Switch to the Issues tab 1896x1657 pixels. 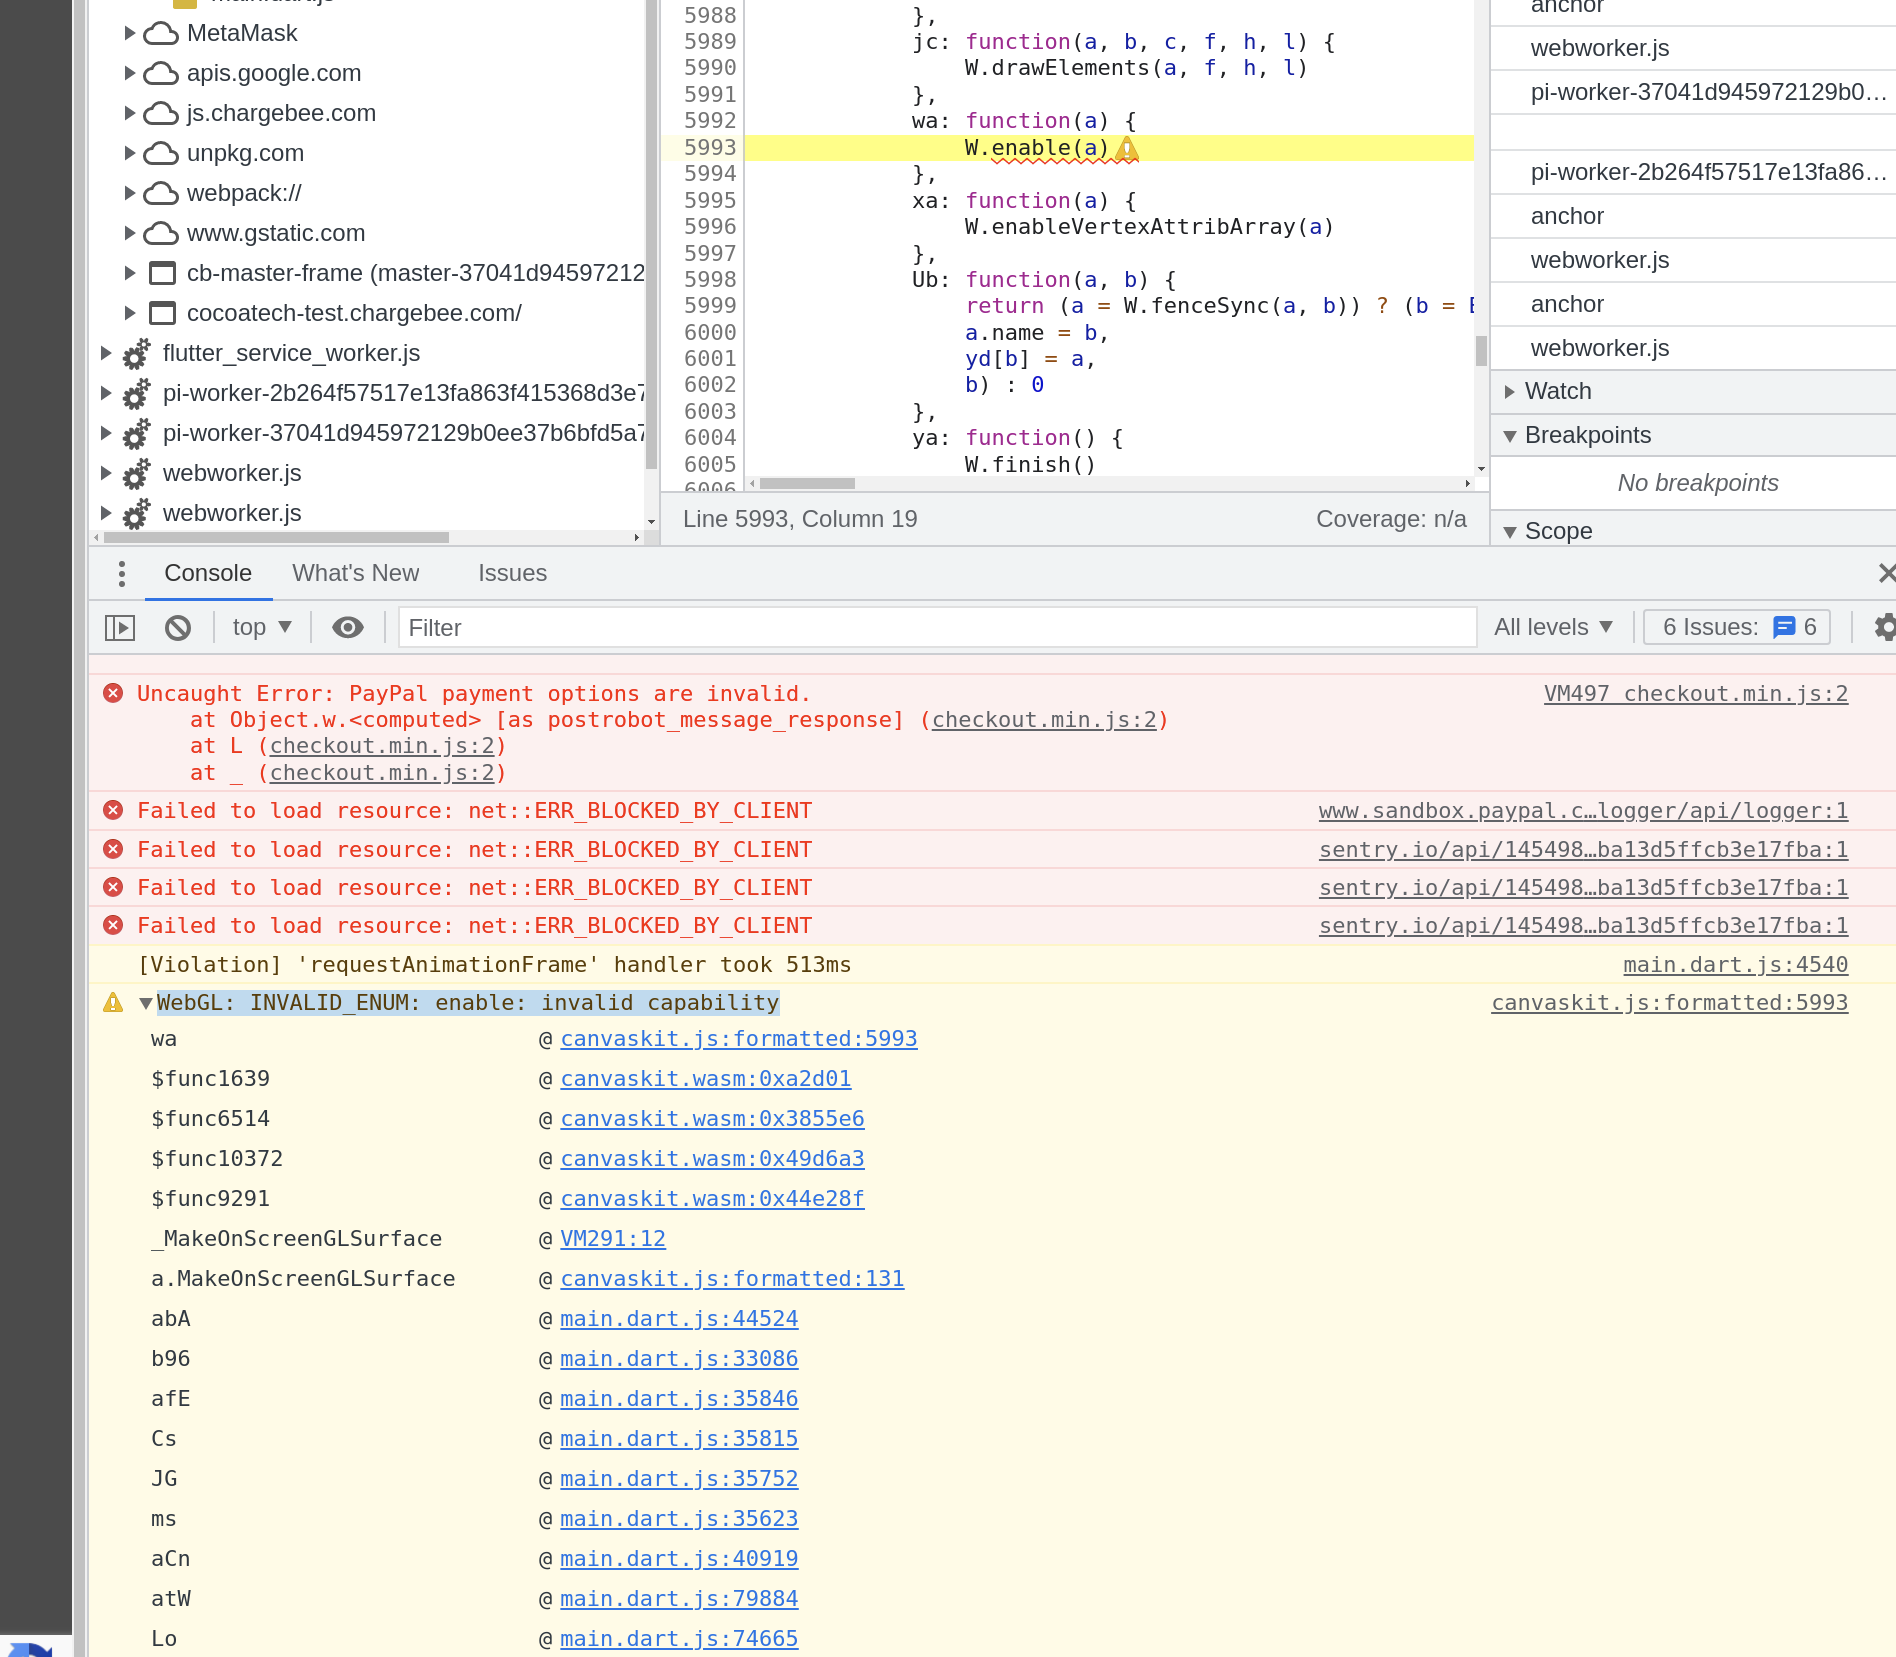click(x=513, y=573)
